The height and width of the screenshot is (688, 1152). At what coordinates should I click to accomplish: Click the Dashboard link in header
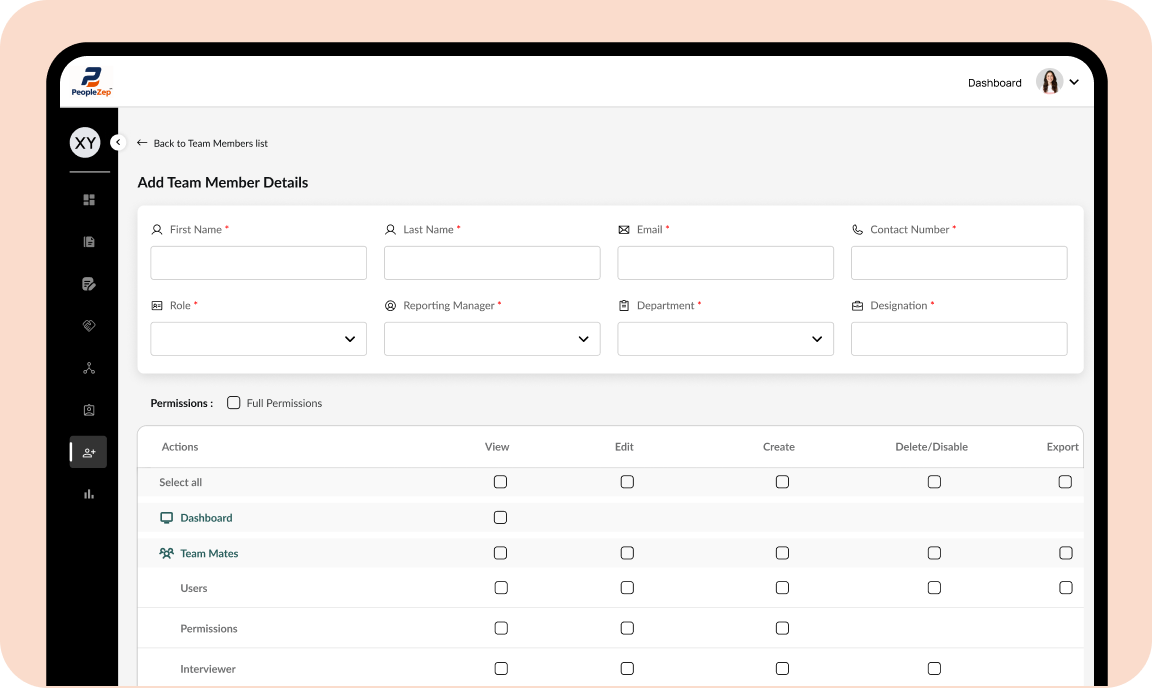click(994, 83)
